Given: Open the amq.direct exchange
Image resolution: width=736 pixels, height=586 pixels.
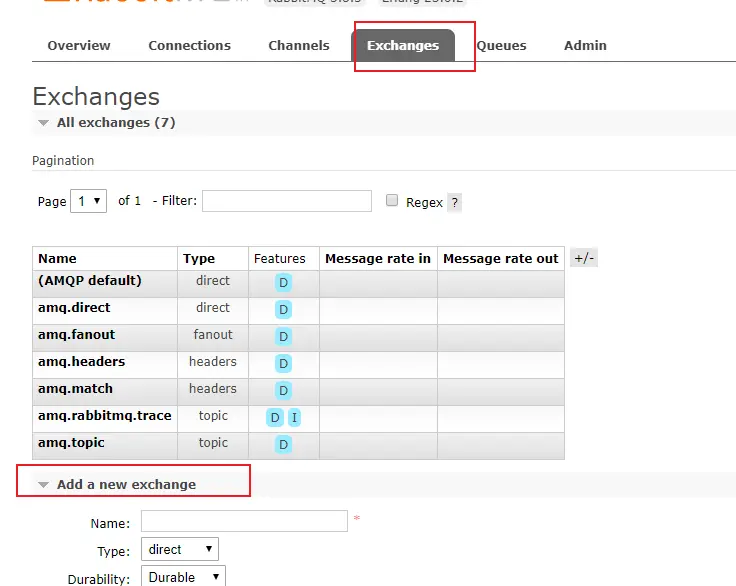Looking at the screenshot, I should pos(74,308).
